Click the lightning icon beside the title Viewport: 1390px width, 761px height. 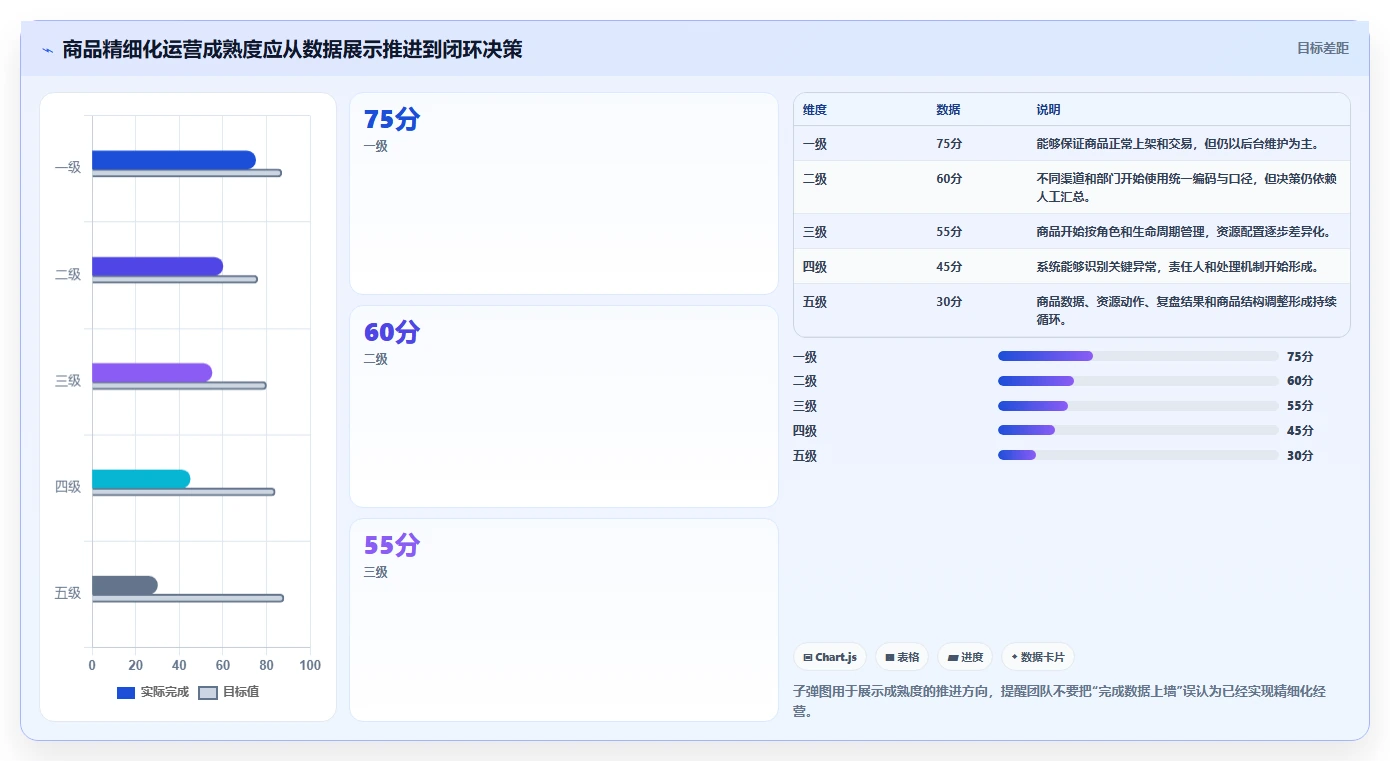click(x=47, y=50)
